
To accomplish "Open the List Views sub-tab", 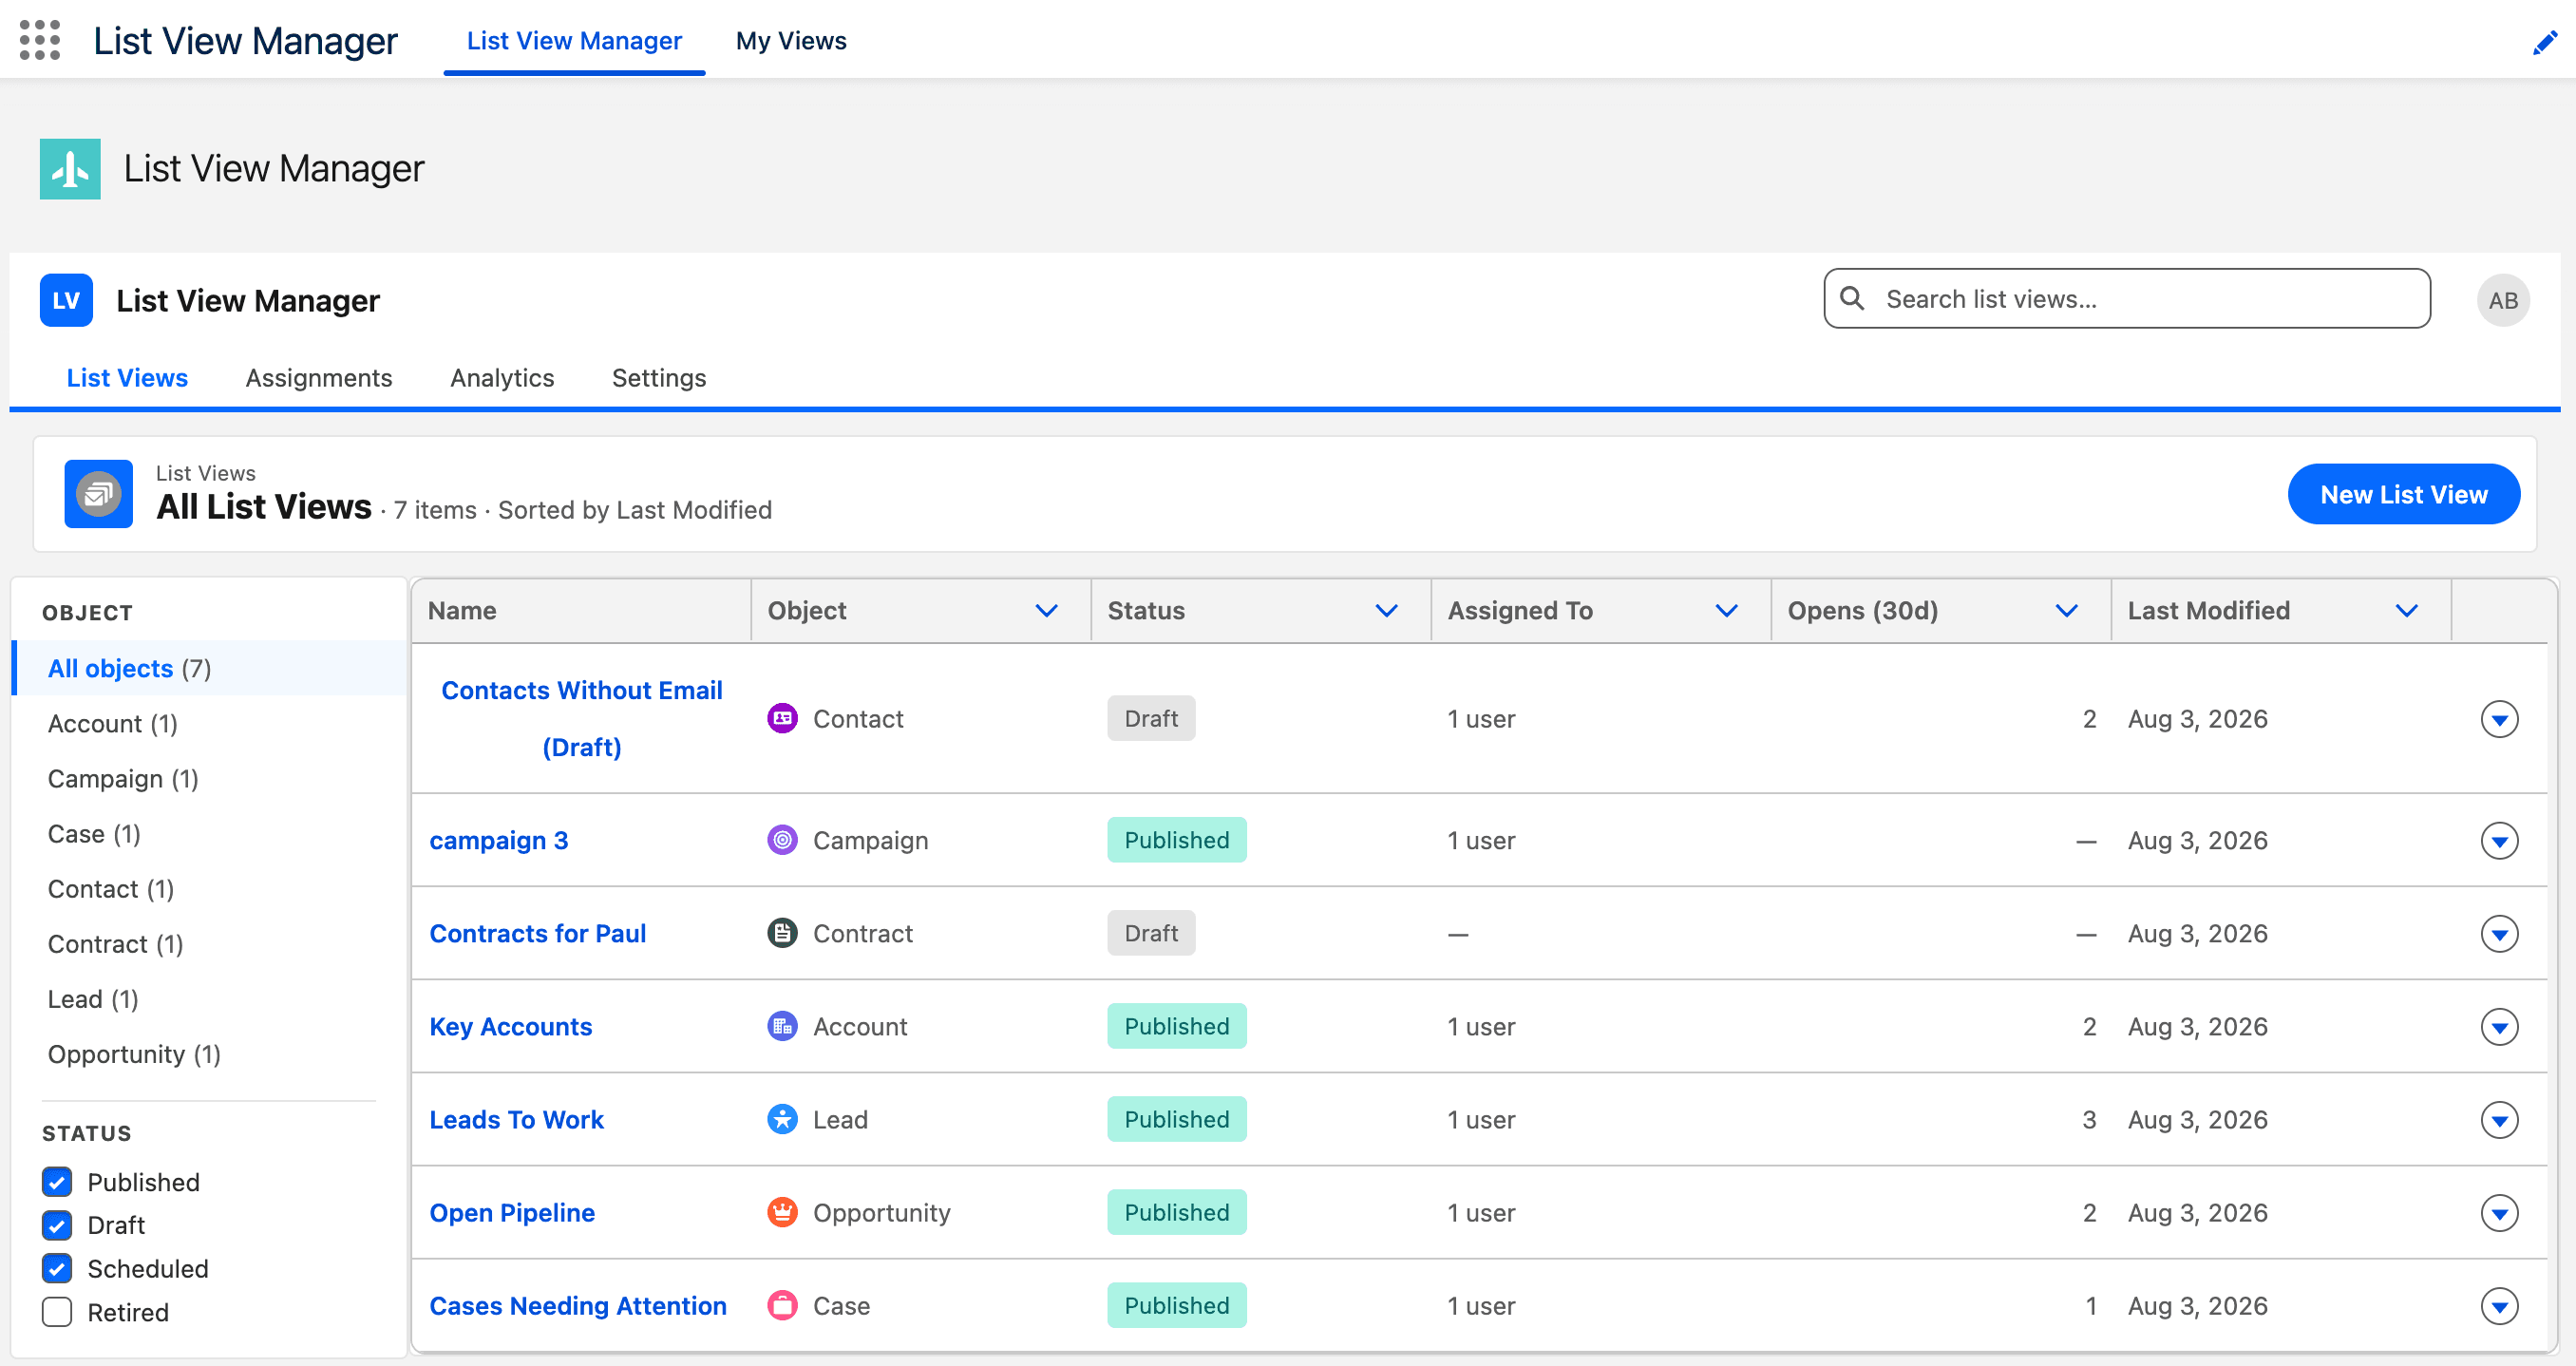I will tap(127, 378).
